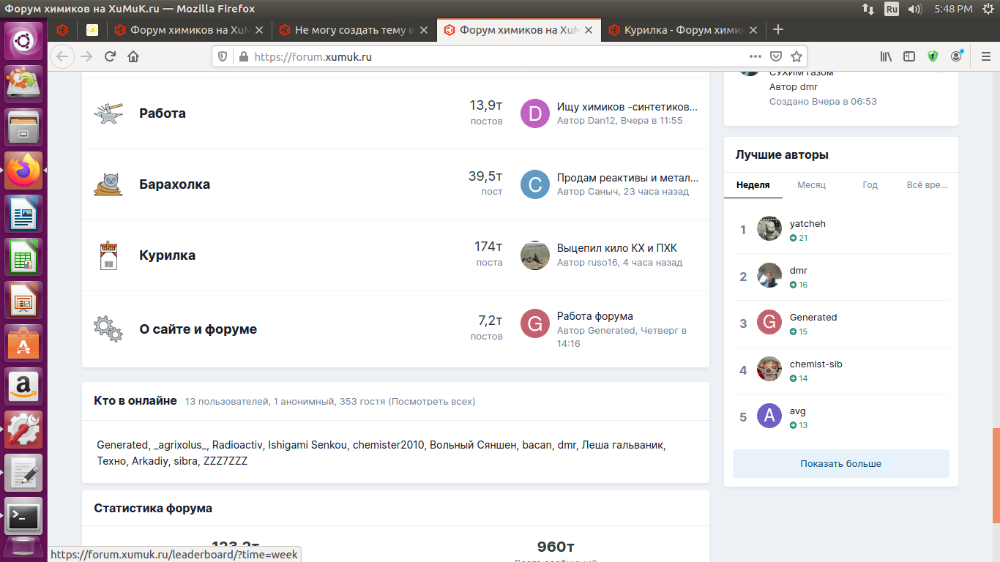Viewport: 1000px width, 562px height.
Task: Go to the Firefox home page
Action: (x=134, y=57)
